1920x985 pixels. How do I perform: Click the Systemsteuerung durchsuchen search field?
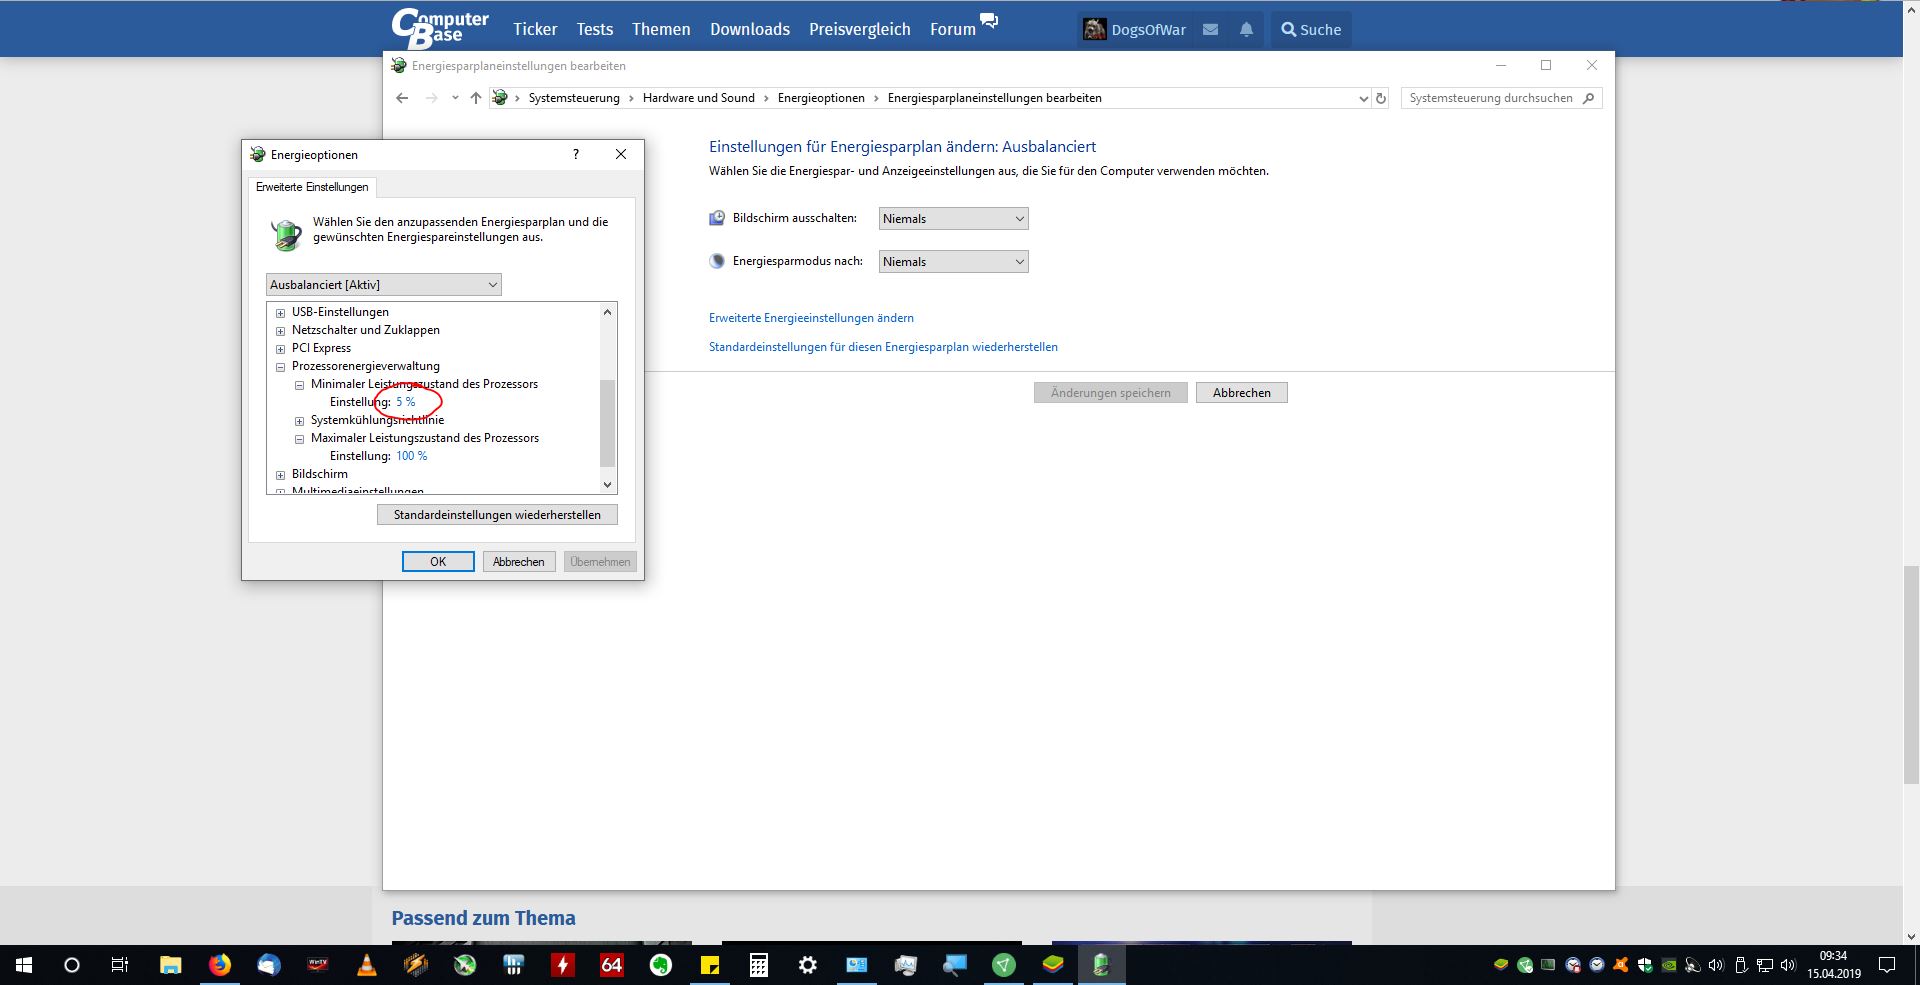(1501, 98)
